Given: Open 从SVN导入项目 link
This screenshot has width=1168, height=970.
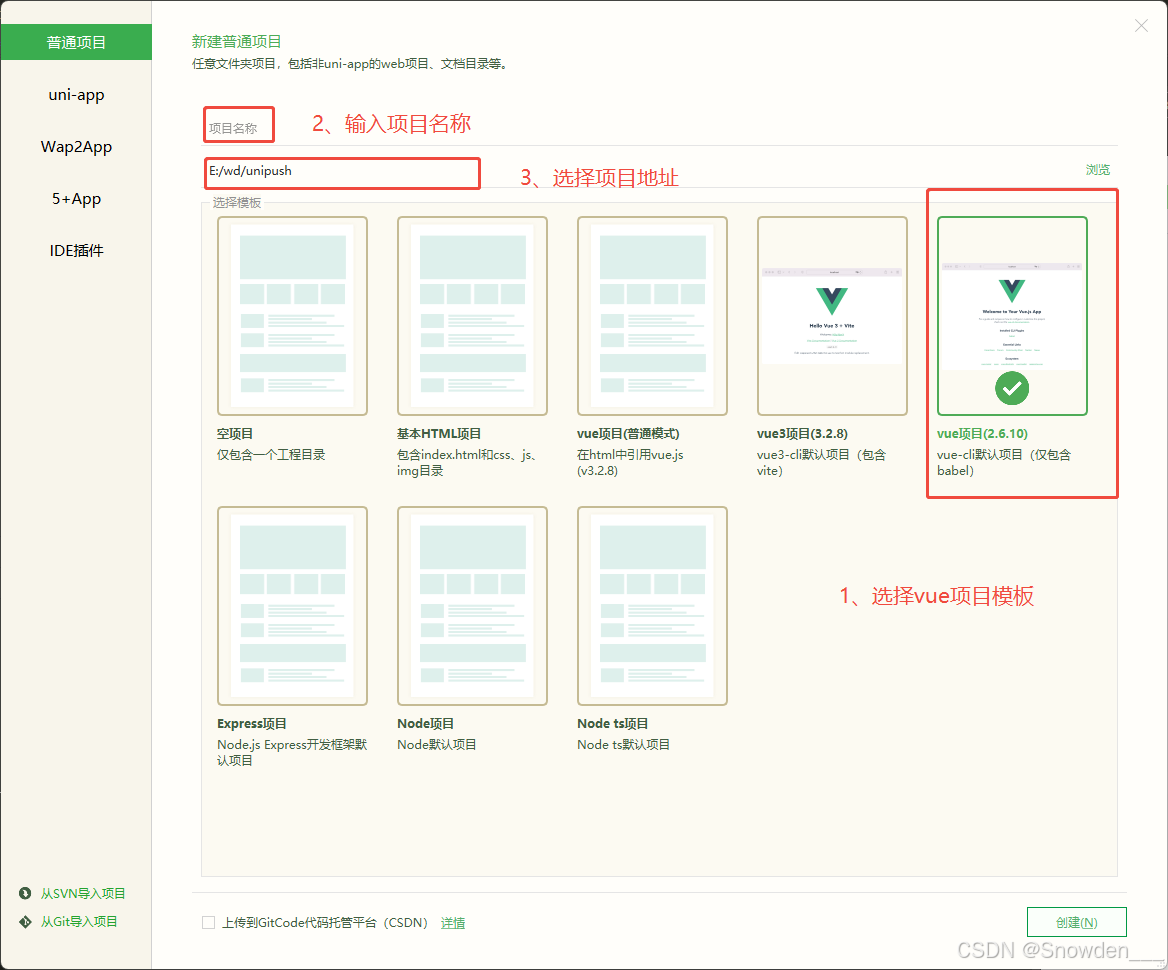Looking at the screenshot, I should pyautogui.click(x=83, y=893).
